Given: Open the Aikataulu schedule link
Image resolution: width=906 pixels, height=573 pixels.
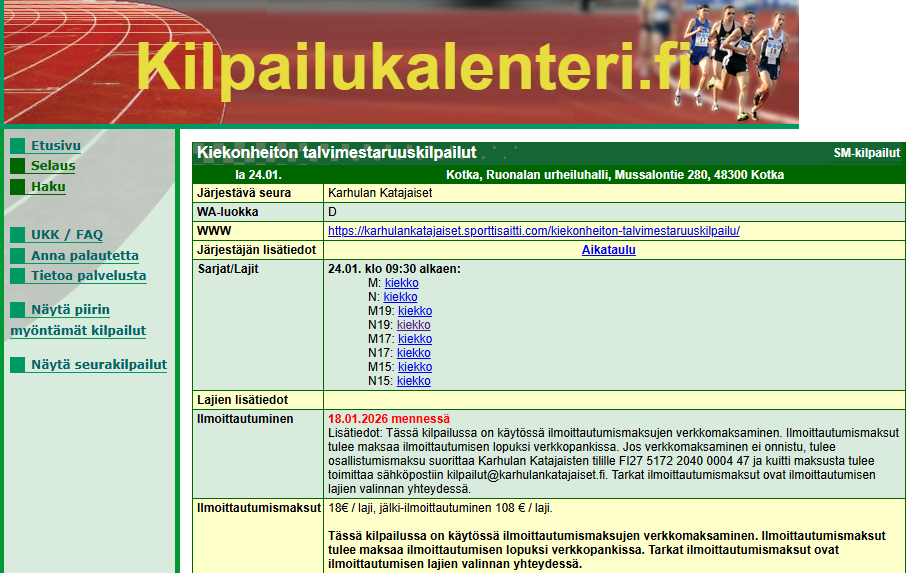Looking at the screenshot, I should click(x=608, y=250).
